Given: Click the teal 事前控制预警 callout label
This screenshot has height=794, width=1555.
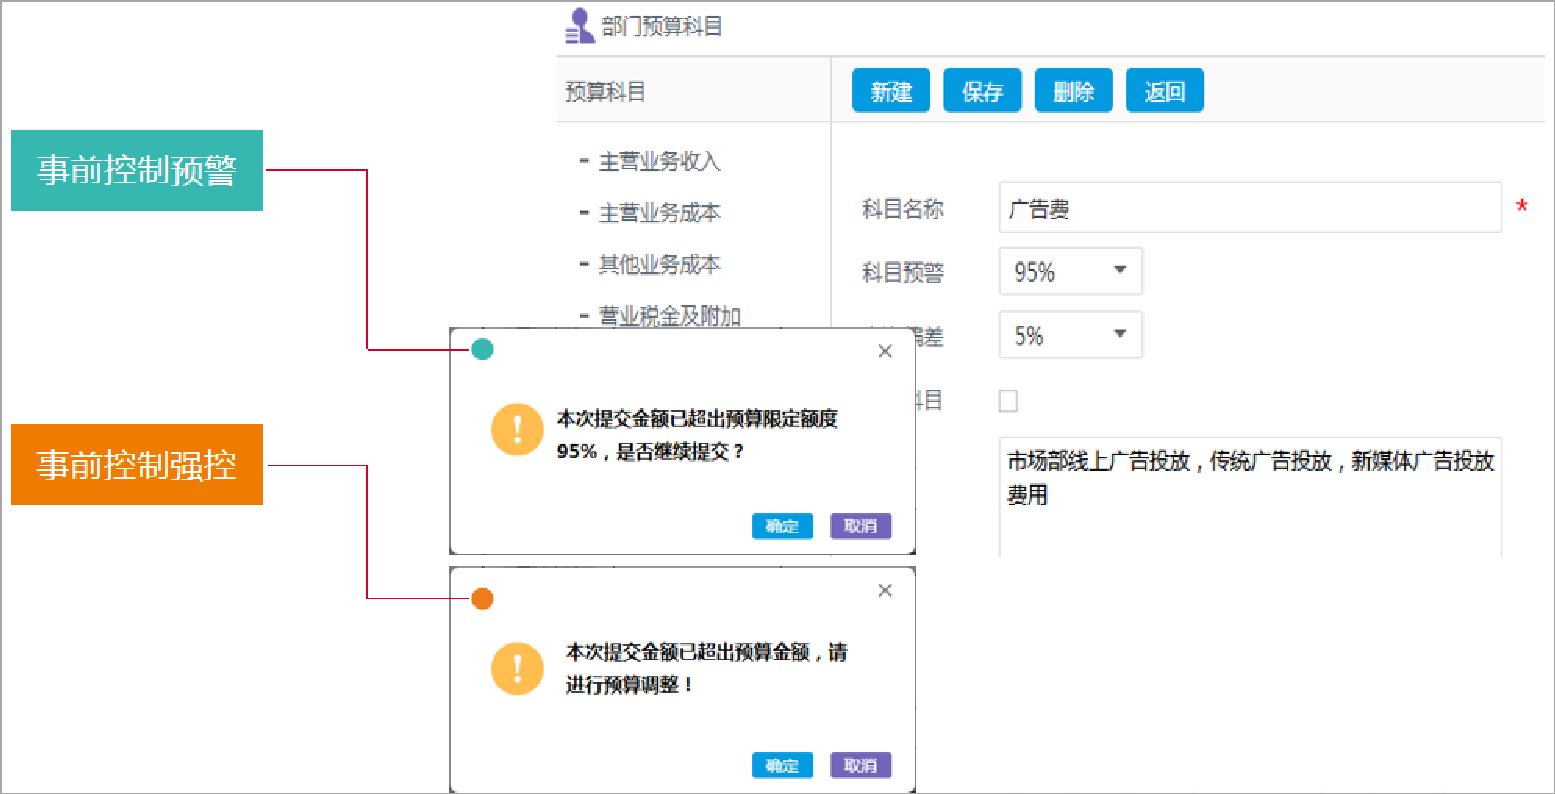Looking at the screenshot, I should point(136,170).
